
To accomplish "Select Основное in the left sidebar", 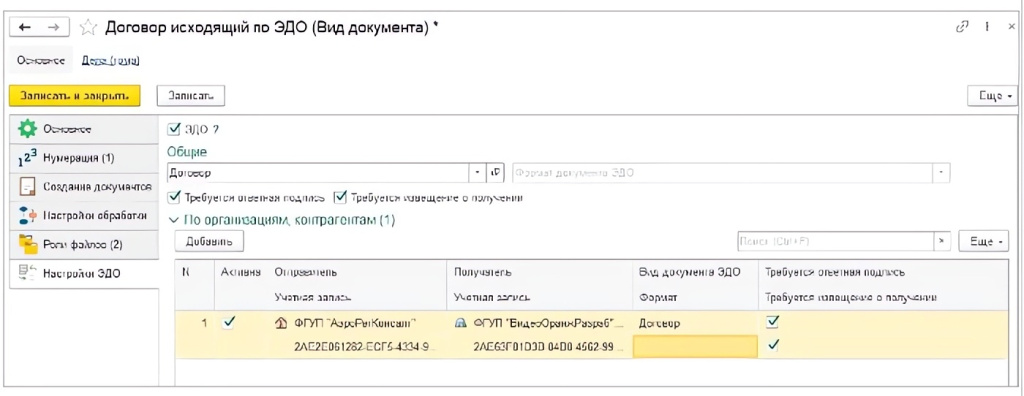I will tap(84, 129).
